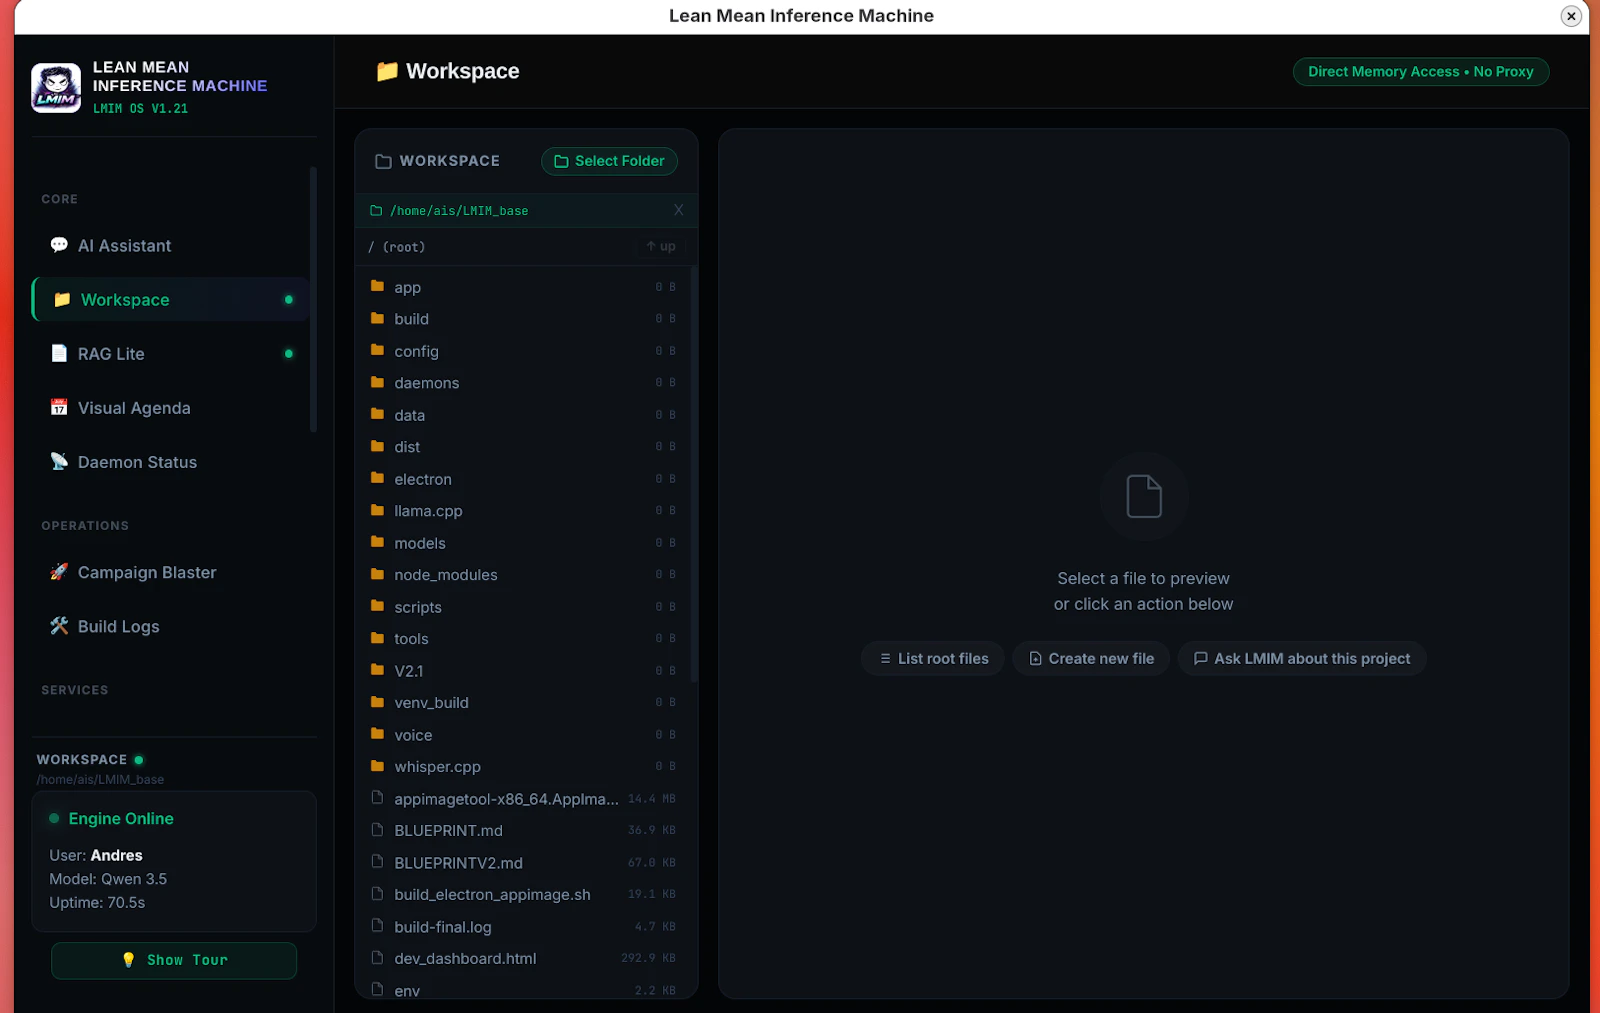Click the LMIM OS V1.21 version label
Viewport: 1600px width, 1013px height.
(x=140, y=108)
